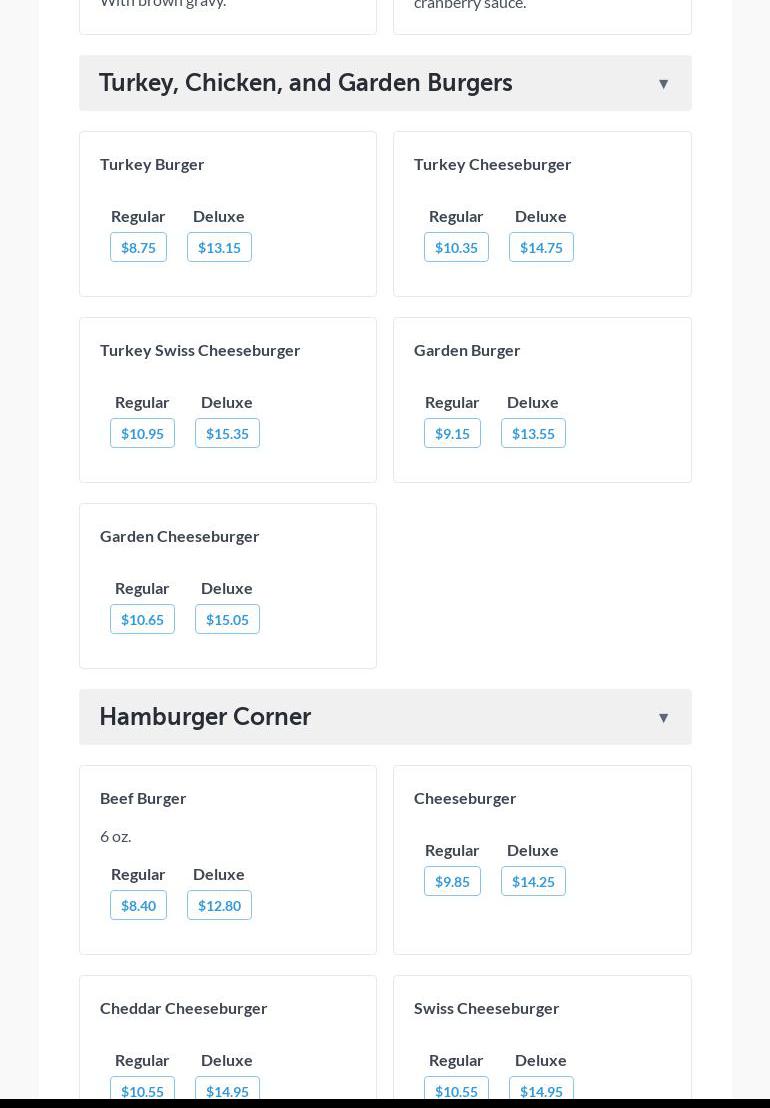
Task: Add Garden Cheeseburger Deluxe $15.05
Action: pos(227,619)
